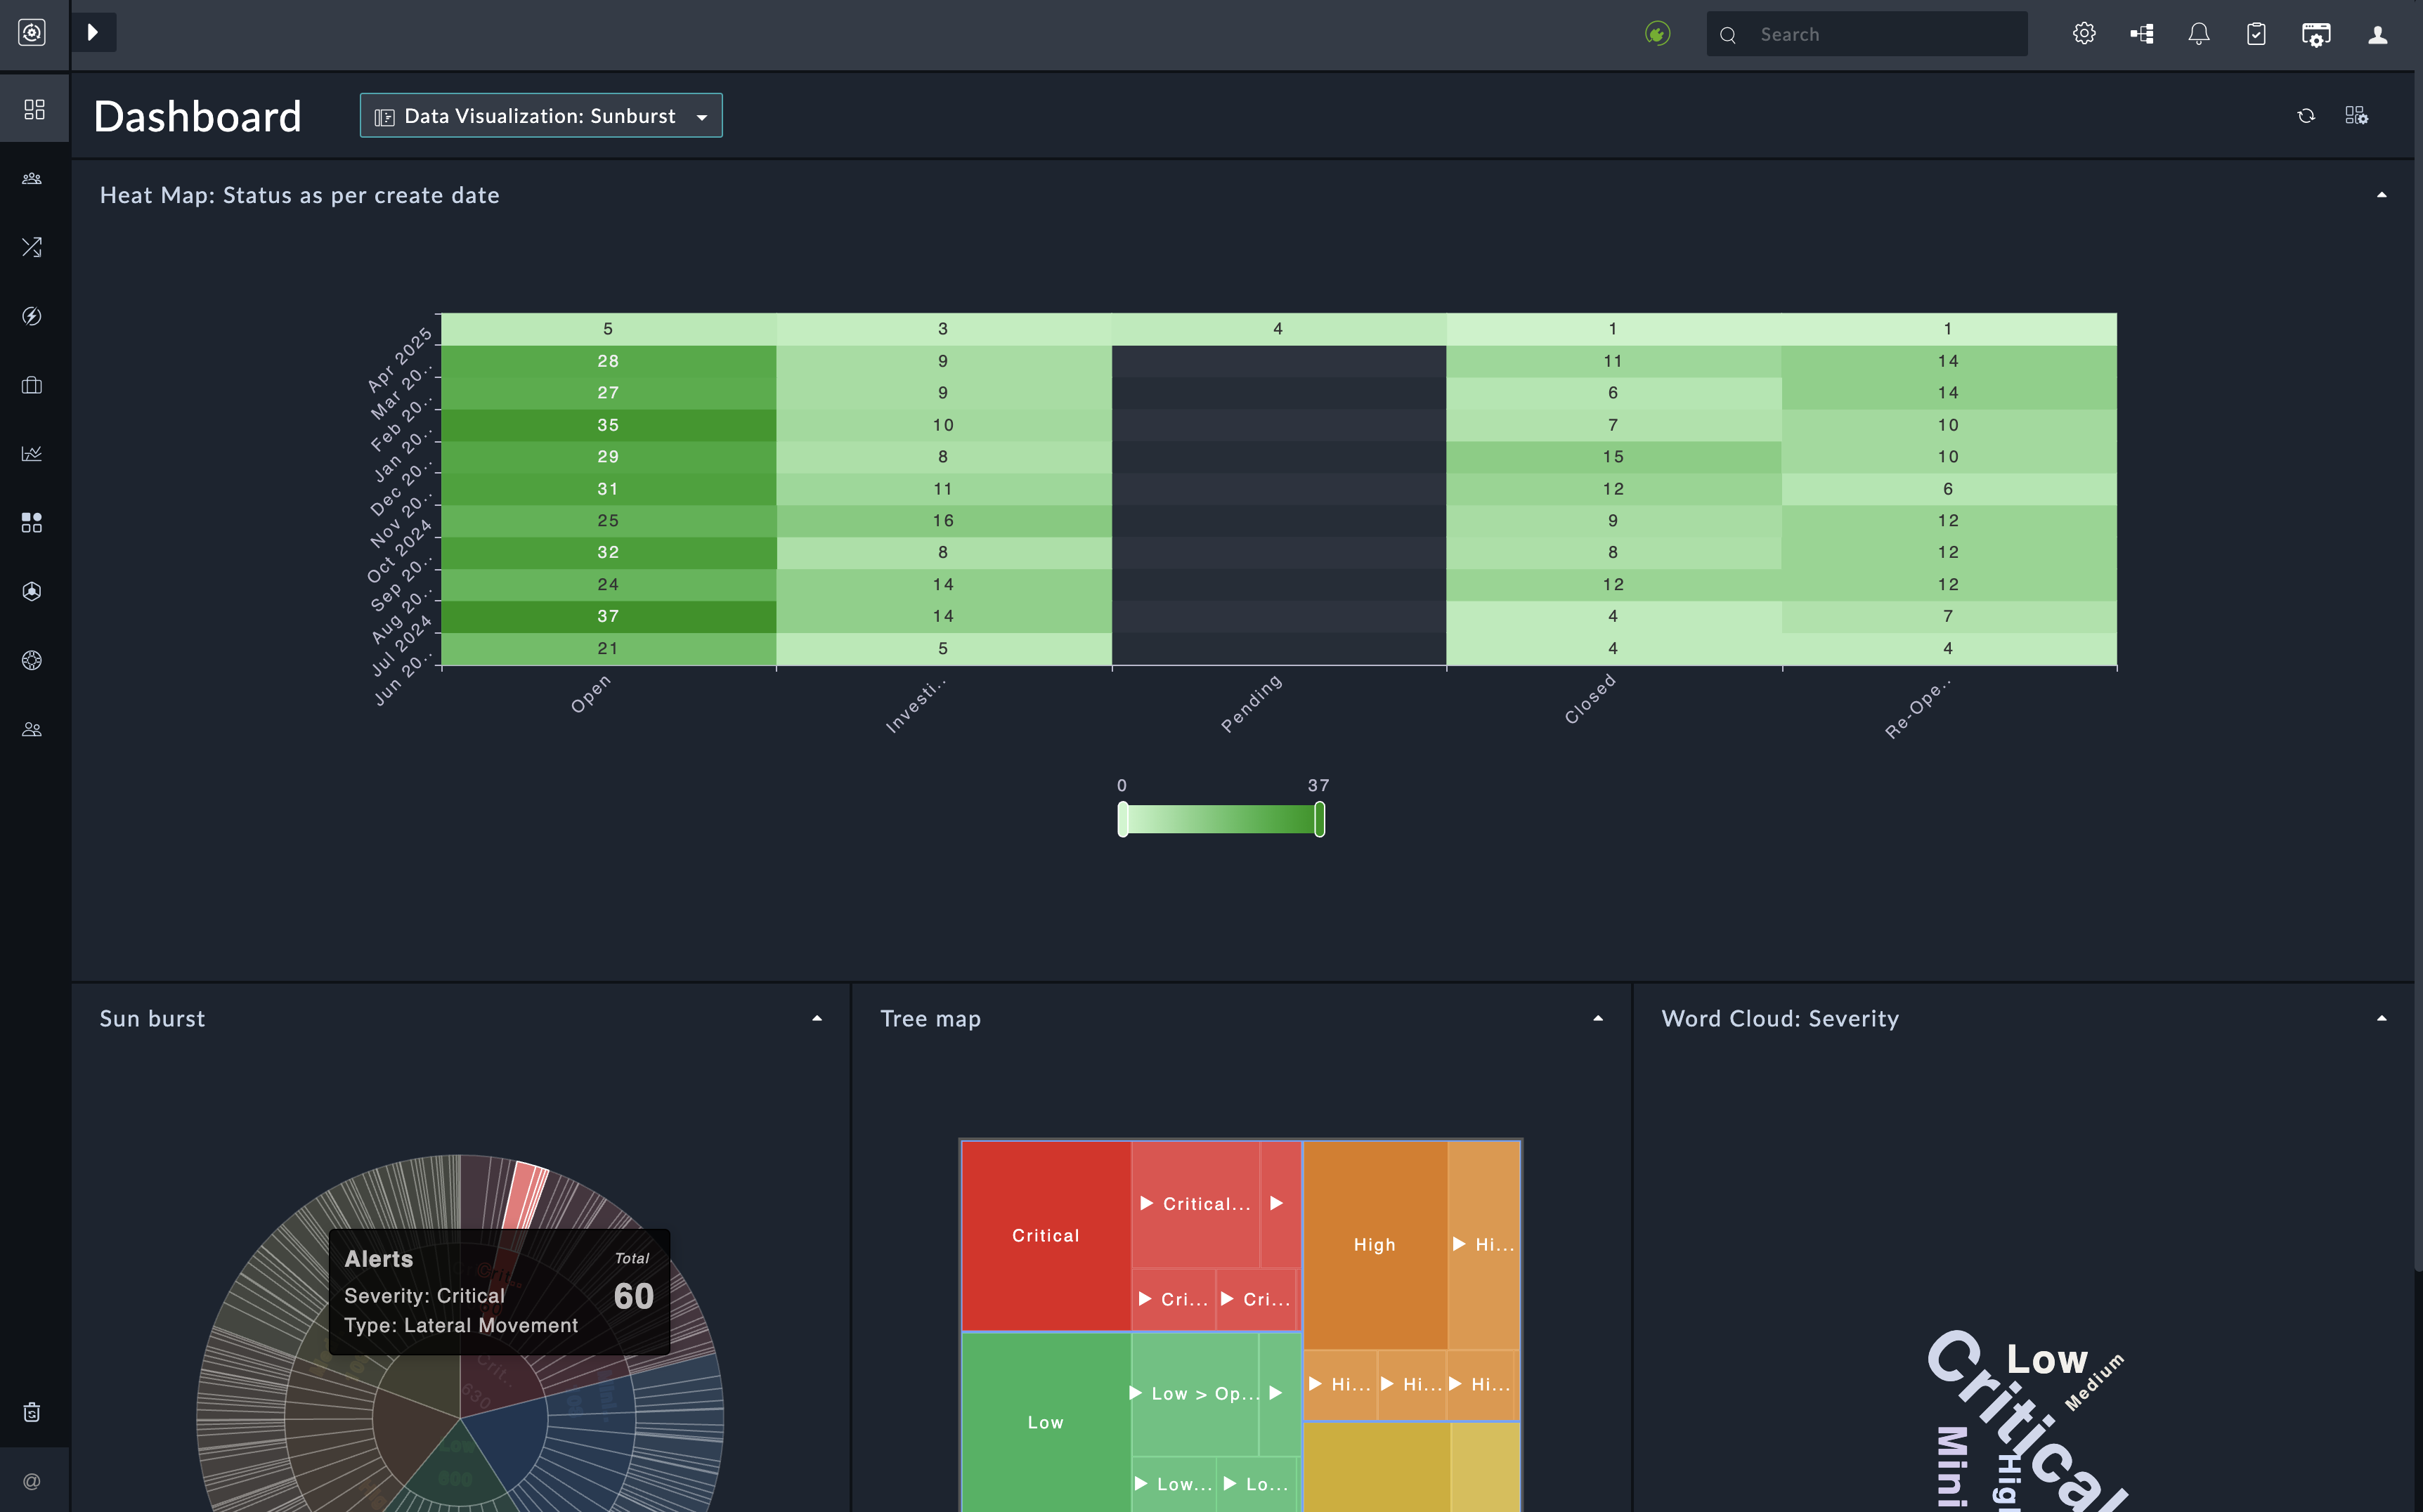
Task: Select the Dashboard icon in left sidebar
Action: pos(34,109)
